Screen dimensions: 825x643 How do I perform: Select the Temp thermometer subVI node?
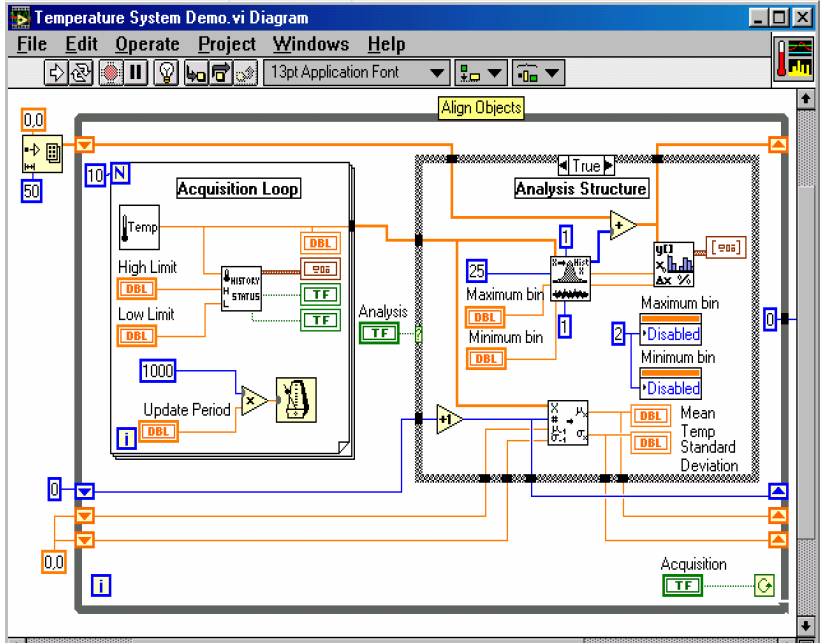139,227
